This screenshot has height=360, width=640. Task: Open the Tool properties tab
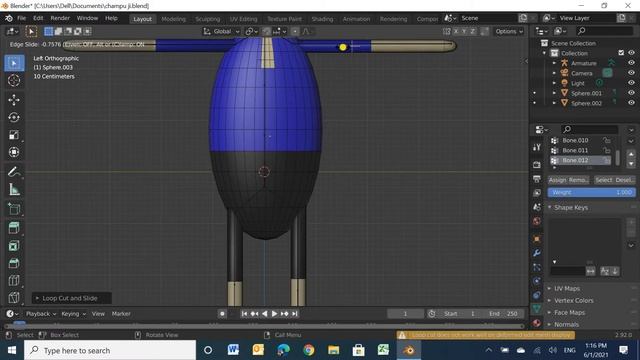[x=537, y=147]
